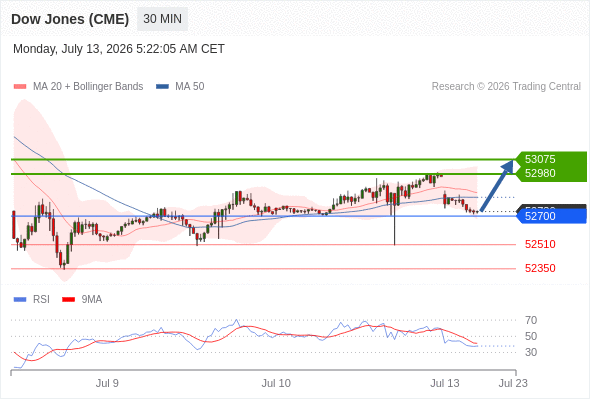This screenshot has width=590, height=400.
Task: Click the Dow Jones (CME) title
Action: [x=70, y=19]
